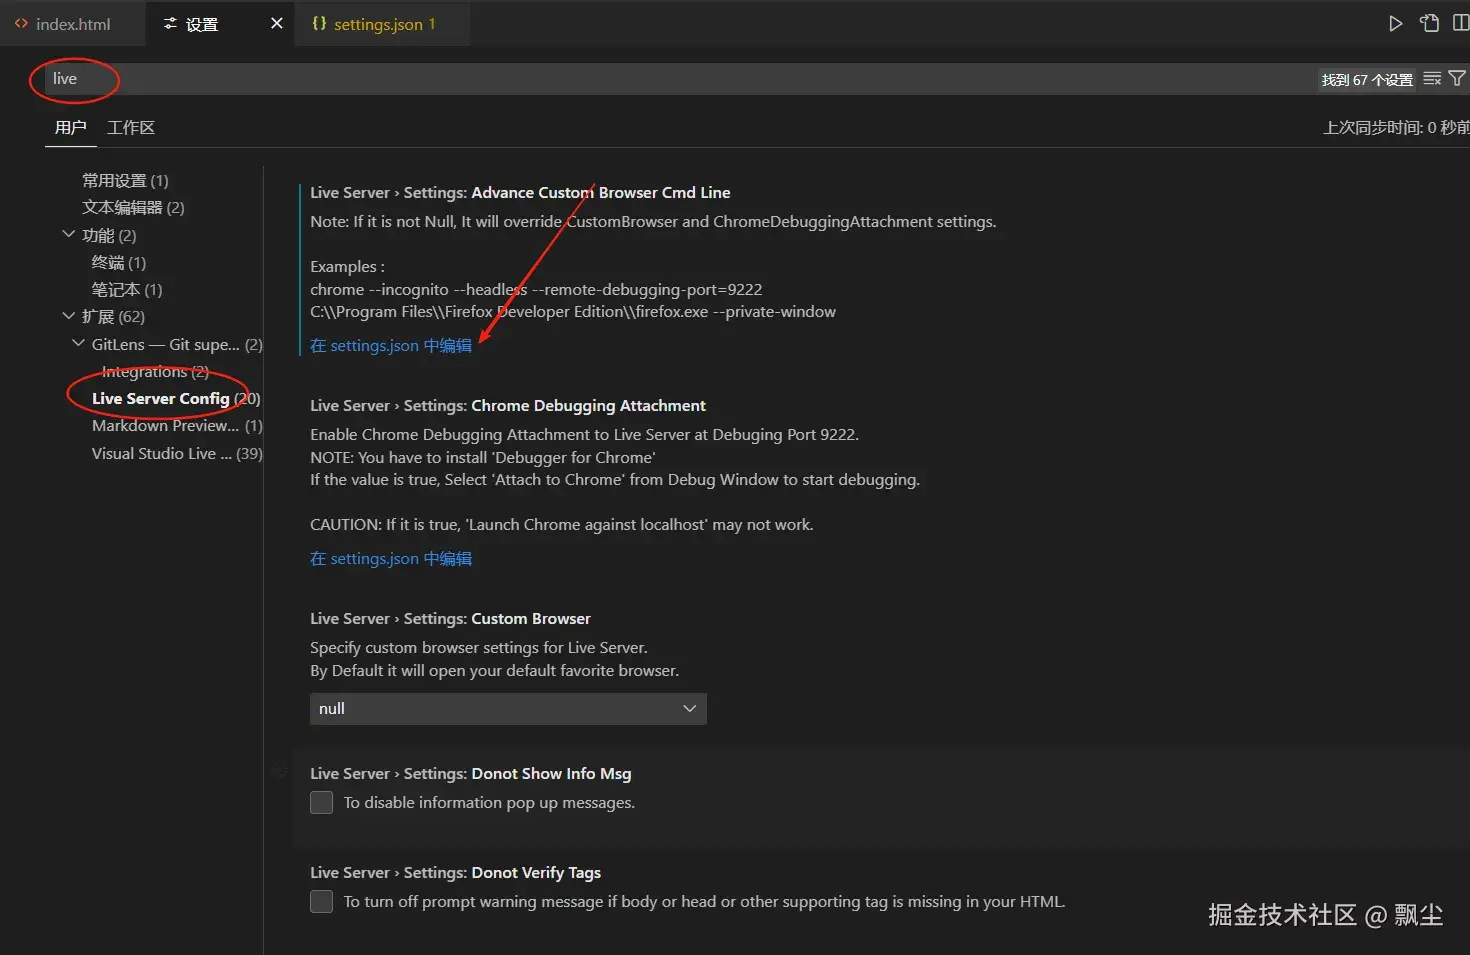
Task: Switch to the 工作区 settings scope
Action: [x=131, y=128]
